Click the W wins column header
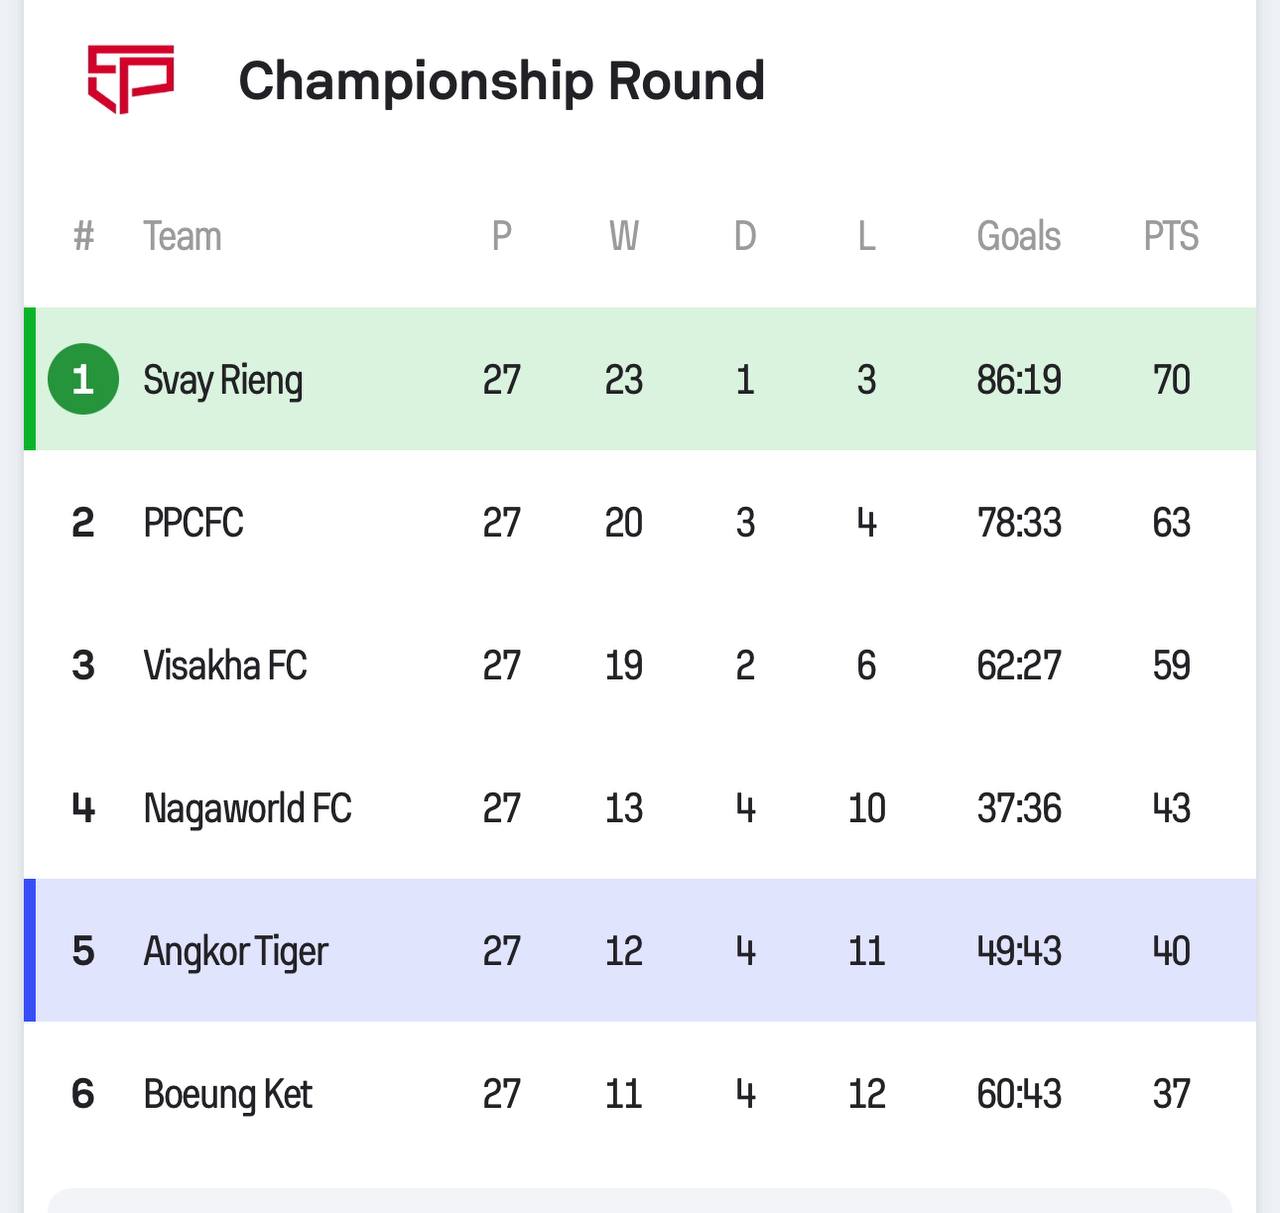1280x1213 pixels. coord(623,237)
